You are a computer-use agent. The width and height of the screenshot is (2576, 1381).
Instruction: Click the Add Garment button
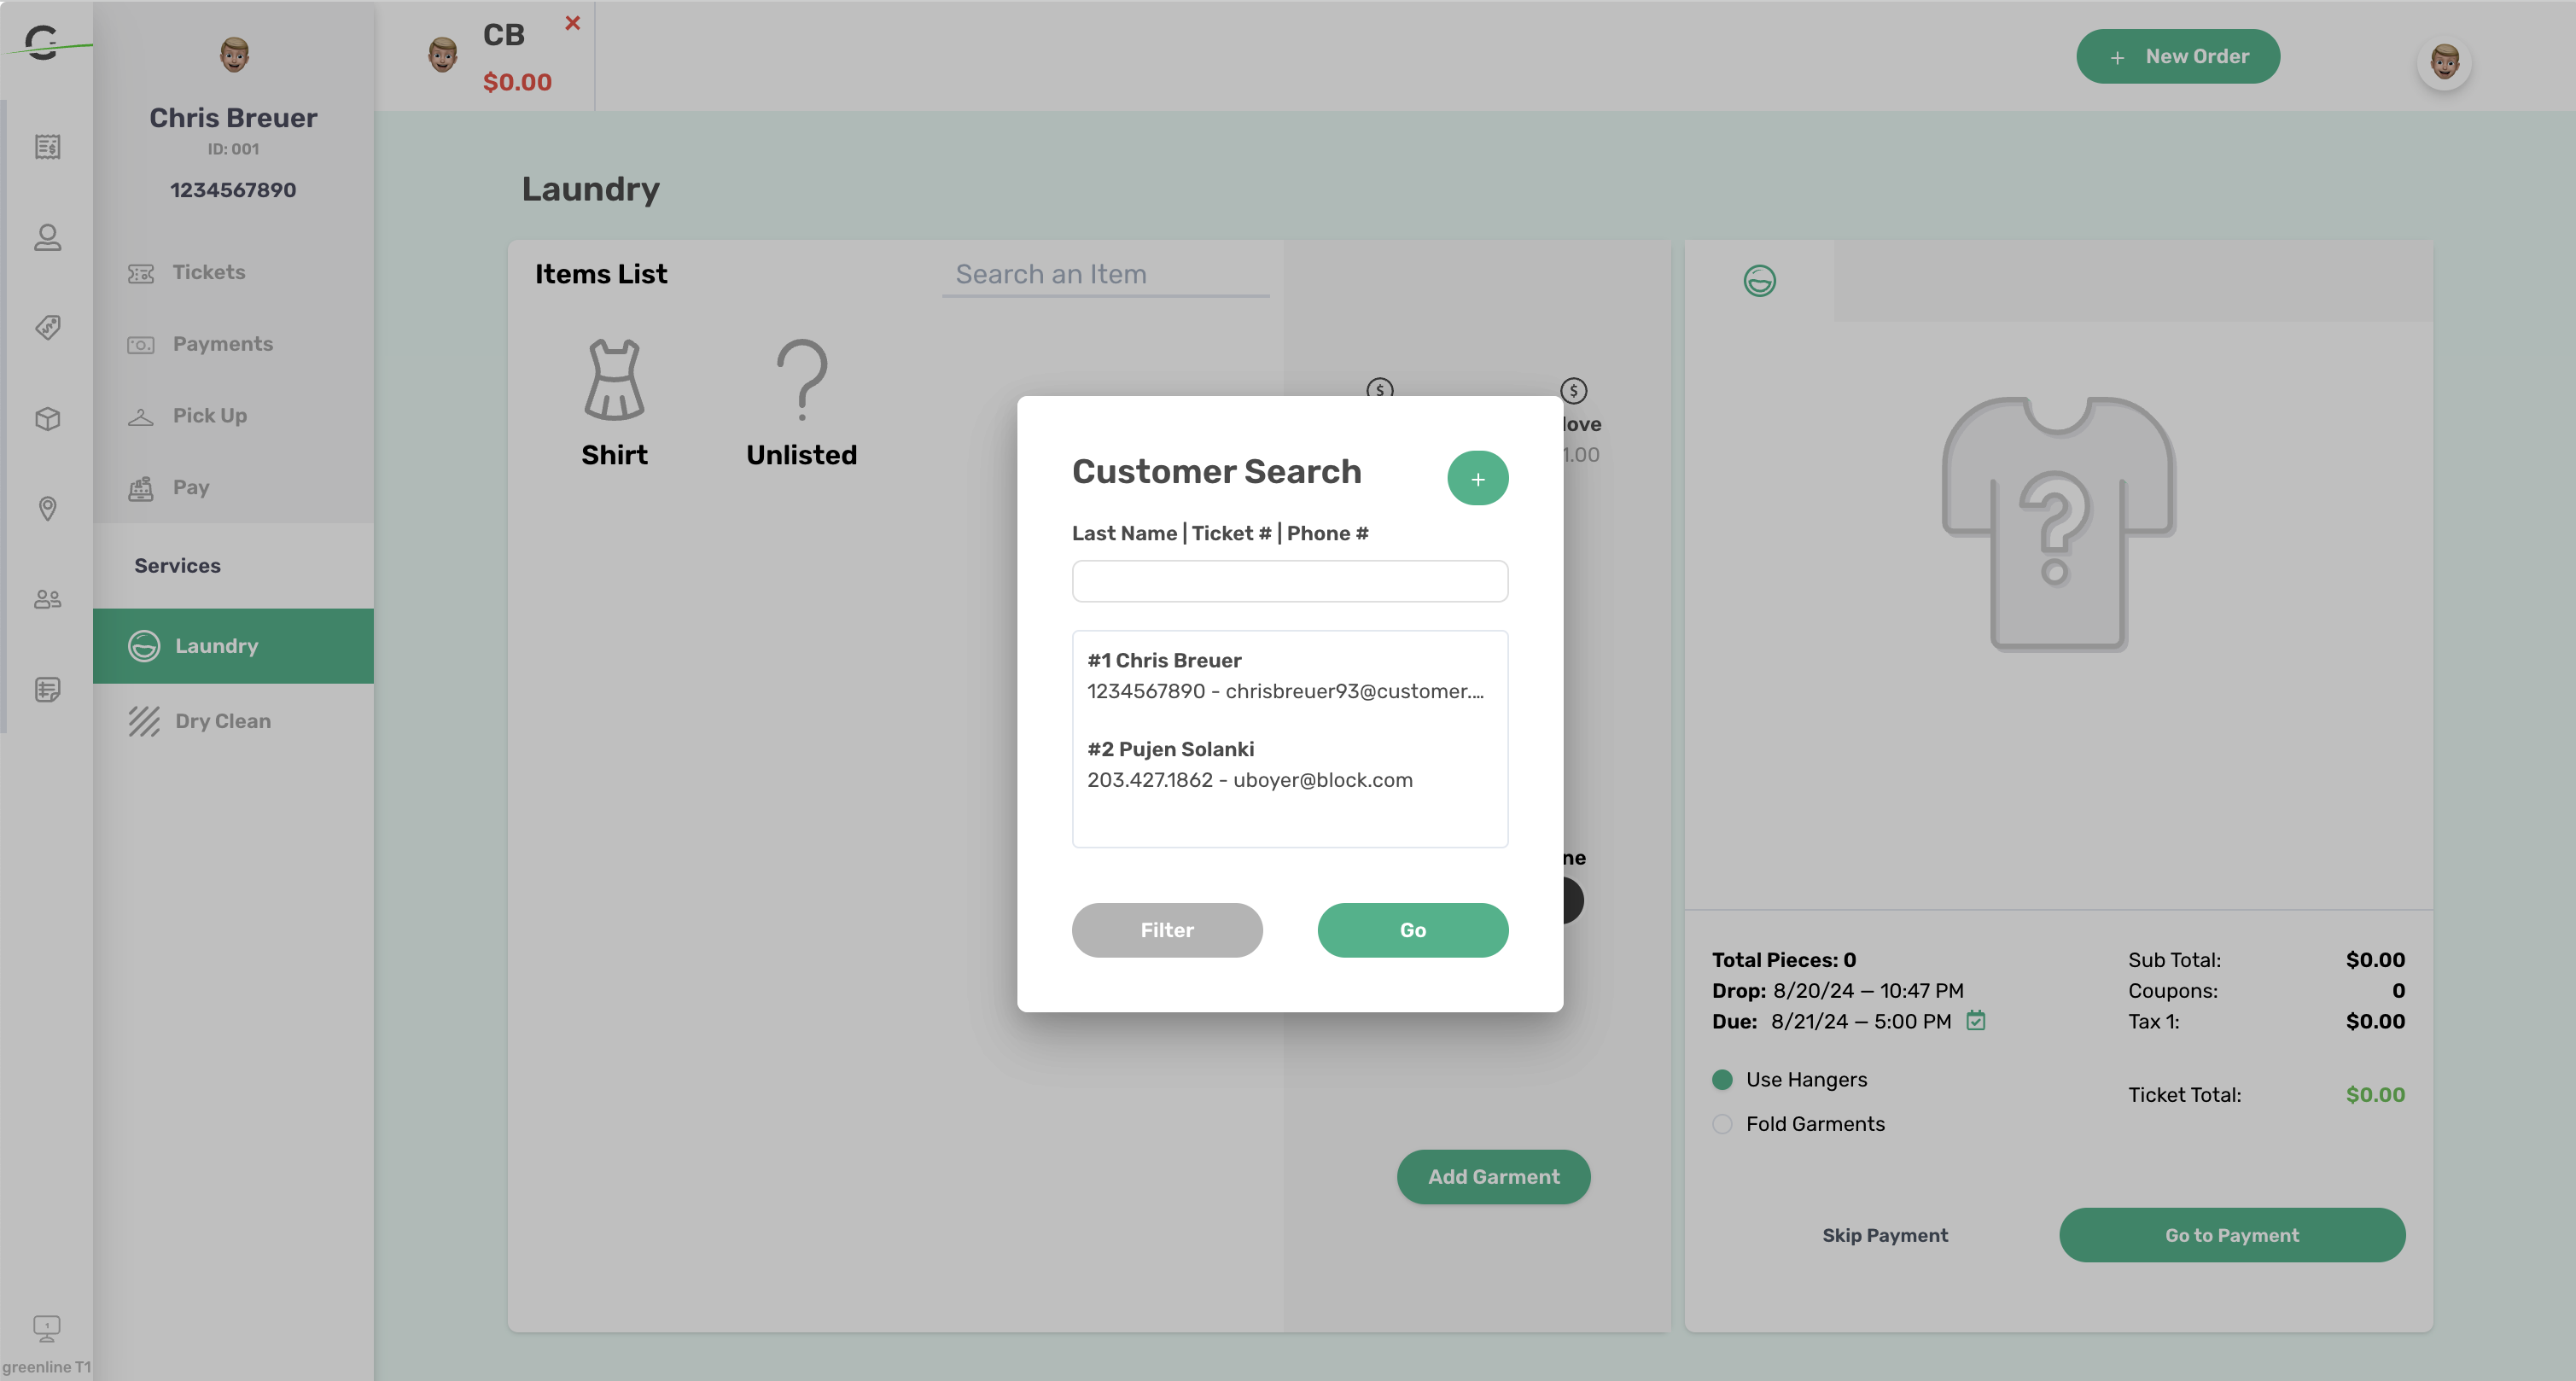tap(1493, 1176)
